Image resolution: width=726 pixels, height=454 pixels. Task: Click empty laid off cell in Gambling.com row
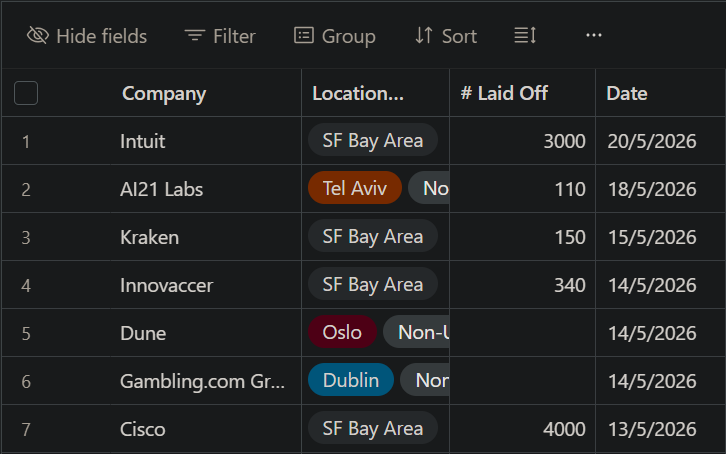click(522, 381)
